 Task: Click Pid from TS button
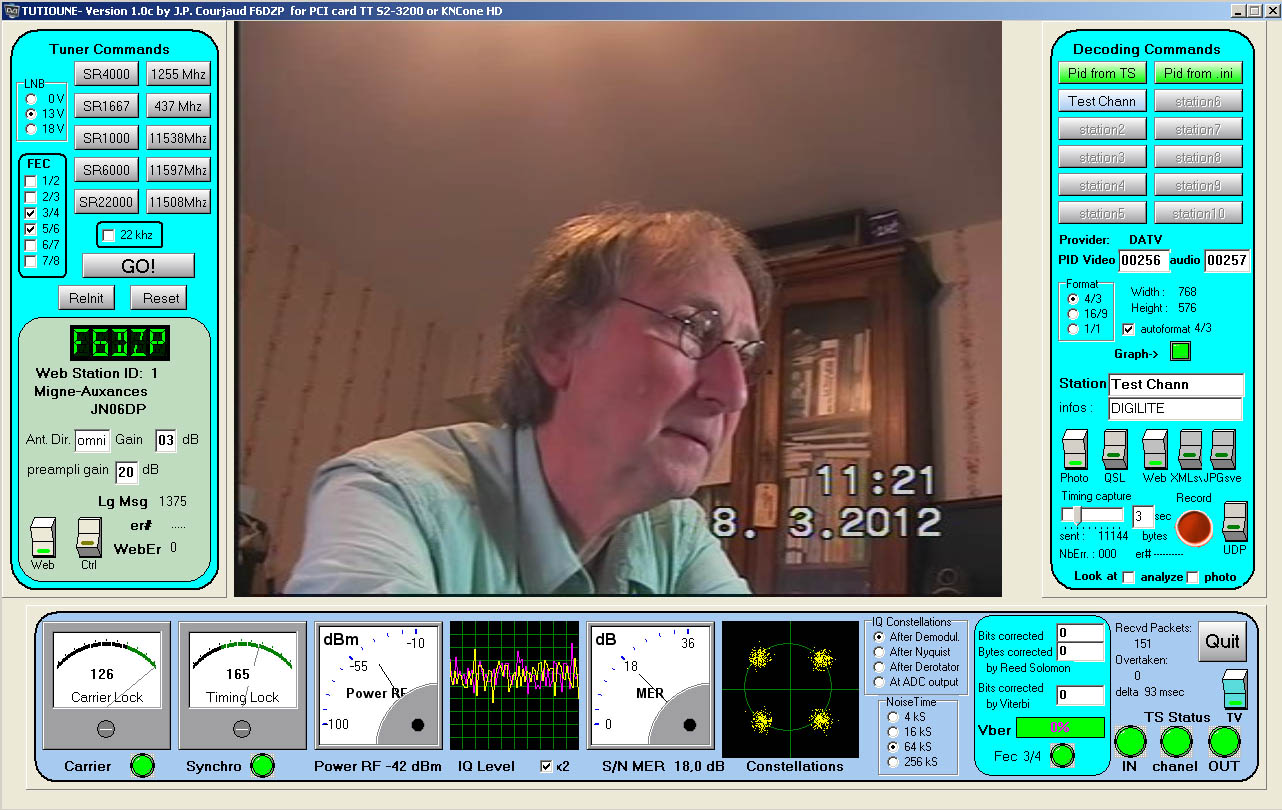coord(1102,73)
